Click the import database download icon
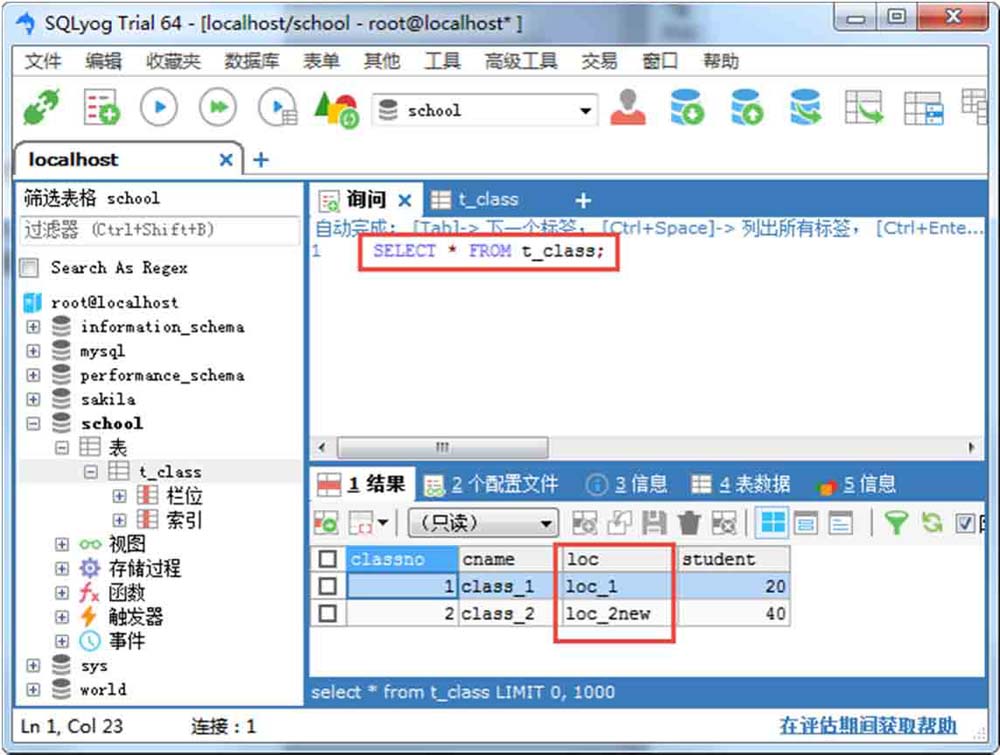Image resolution: width=1000 pixels, height=755 pixels. pos(687,106)
